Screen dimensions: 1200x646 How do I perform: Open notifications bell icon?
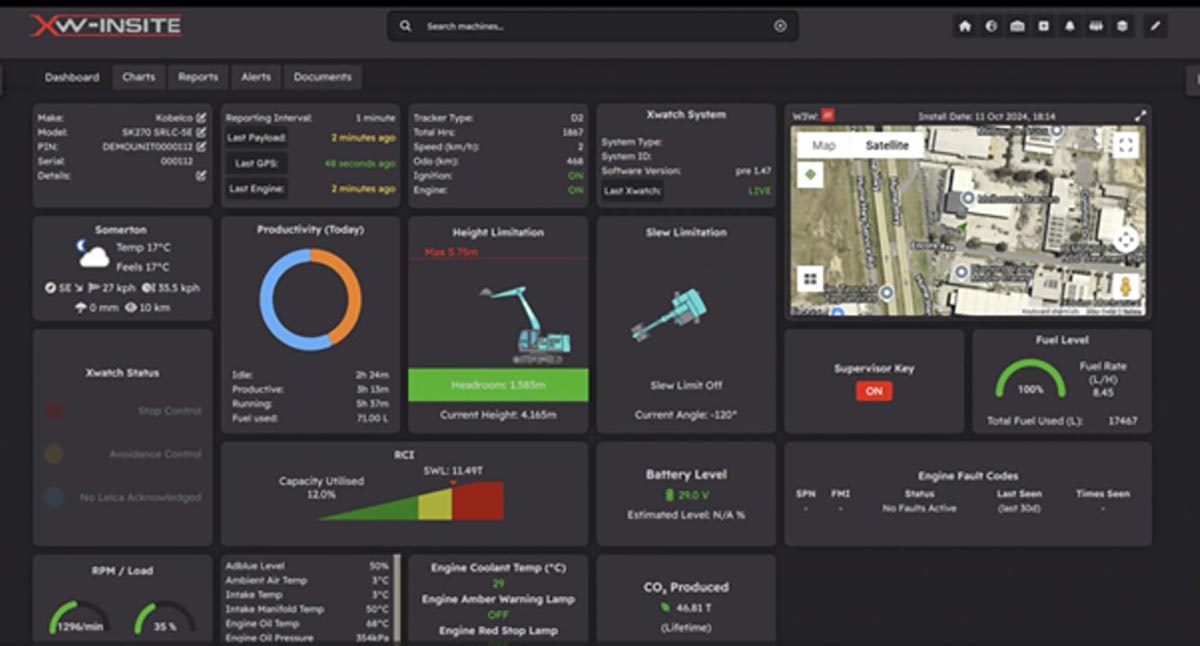point(1069,27)
